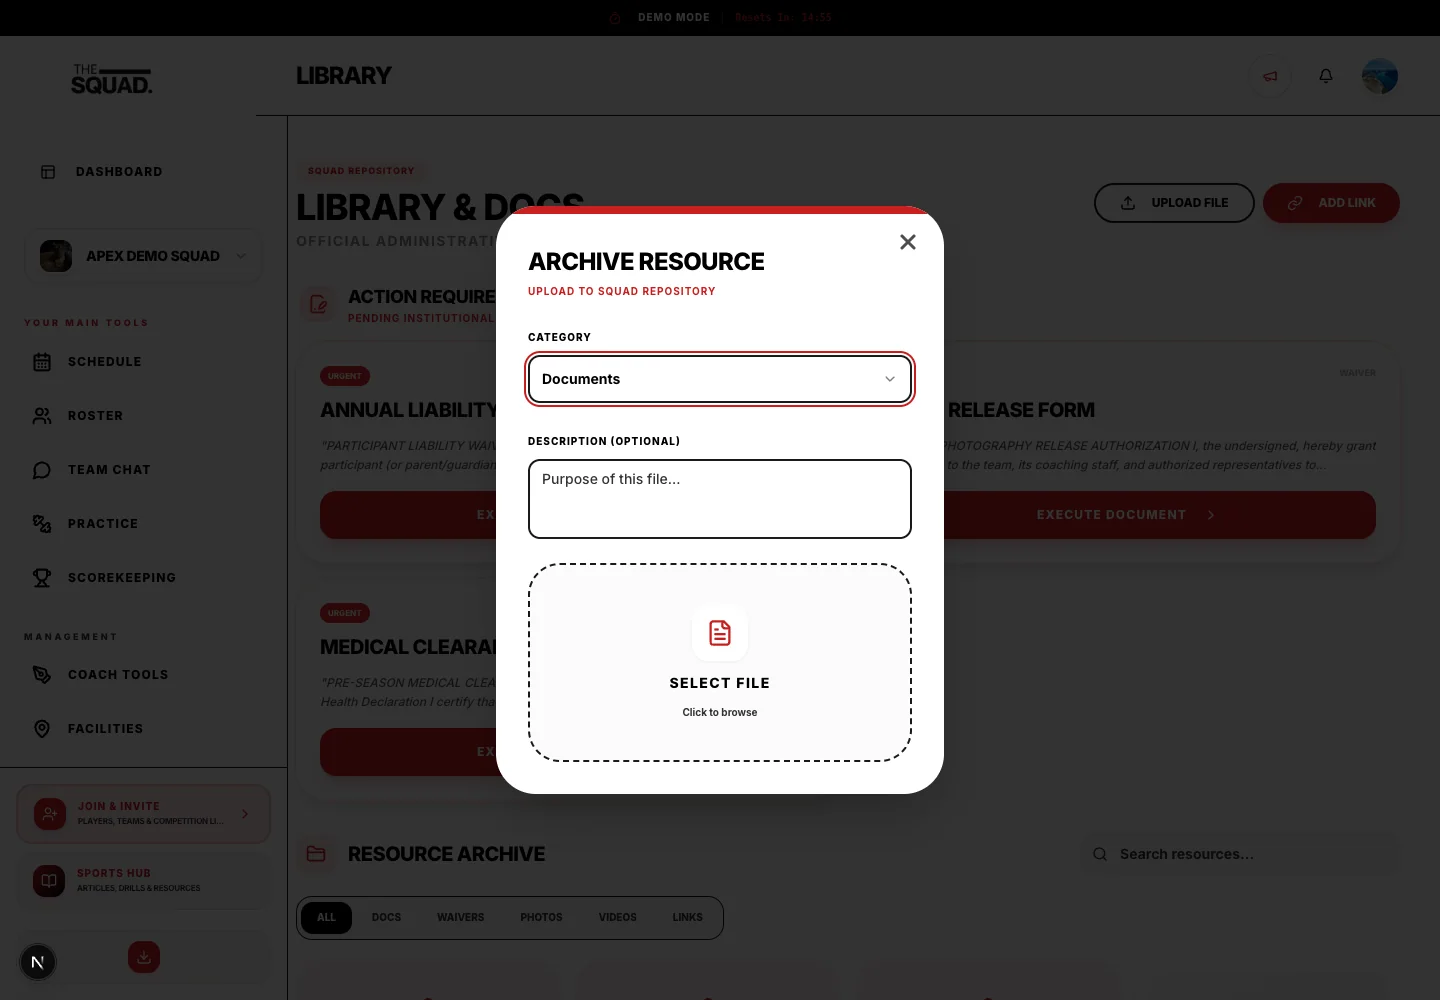Open the user profile avatar
Viewport: 1440px width, 1000px height.
click(1380, 76)
